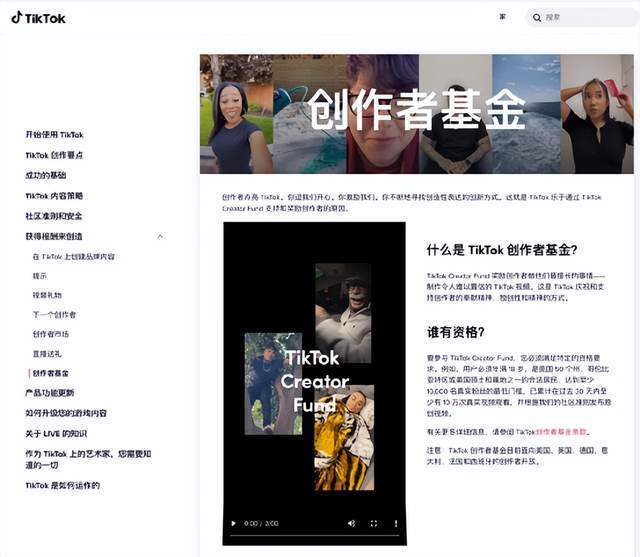The width and height of the screenshot is (640, 557).
Task: Collapse the 获得报酬来创造 section chevron
Action: point(160,236)
